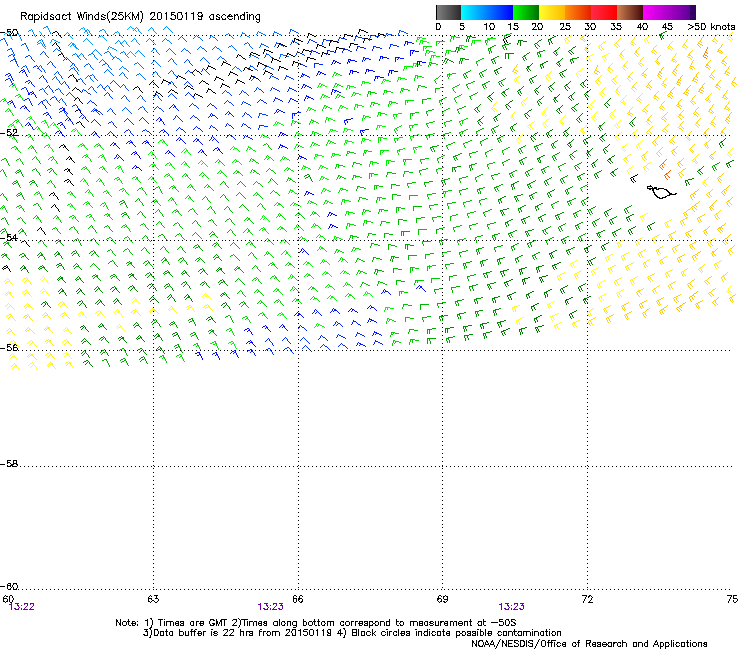The width and height of the screenshot is (740, 650).
Task: Click the longitude label '63'
Action: pos(153,599)
